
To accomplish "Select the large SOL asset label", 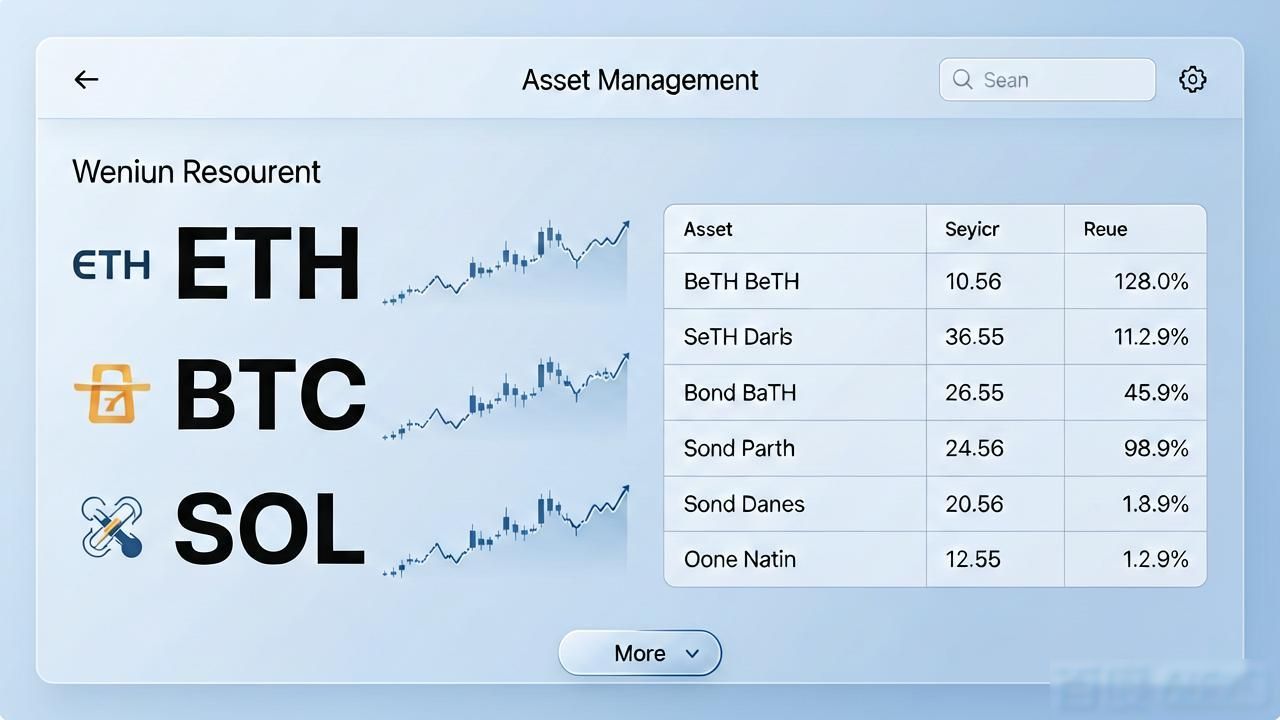I will [269, 528].
